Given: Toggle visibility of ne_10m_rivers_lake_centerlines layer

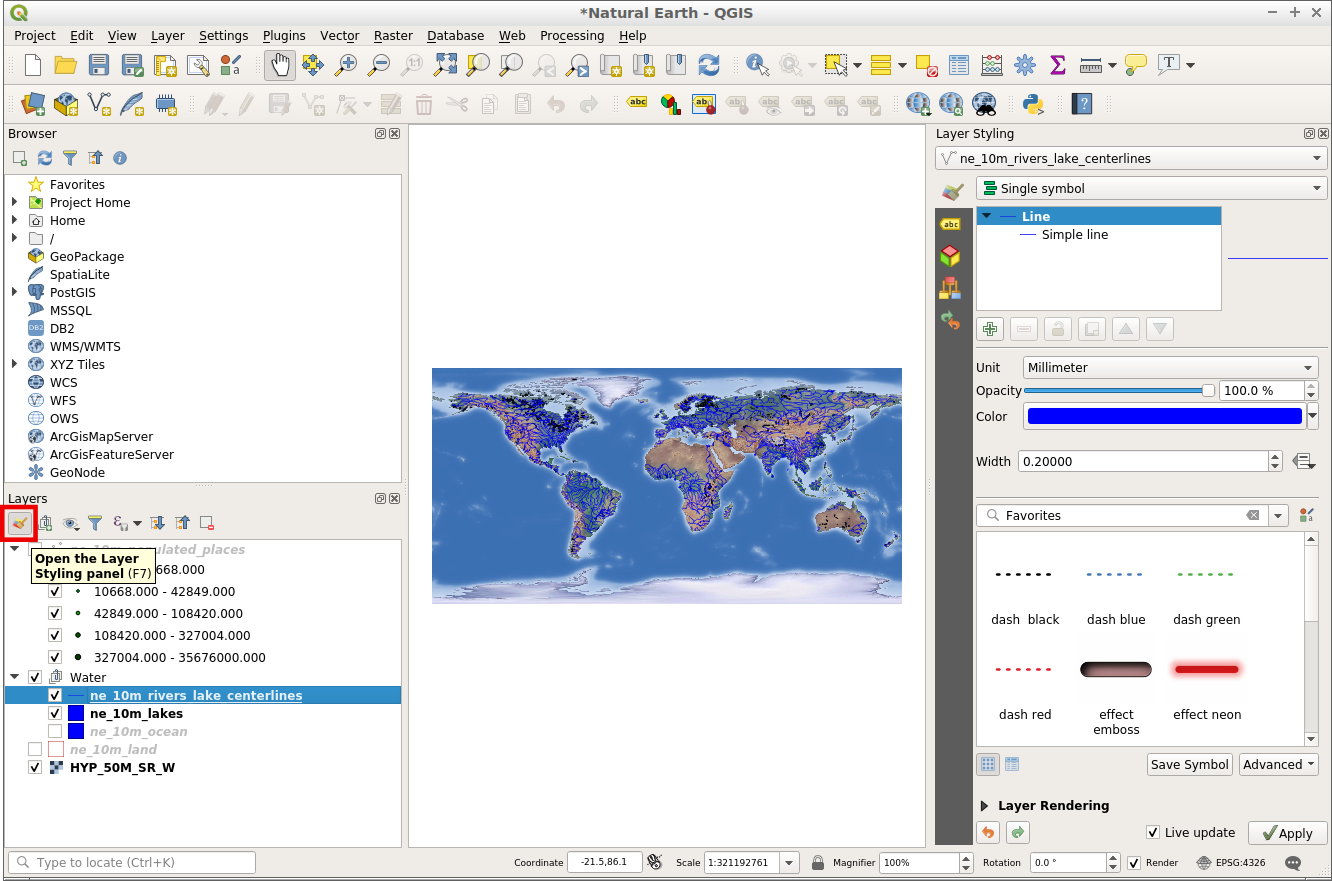Looking at the screenshot, I should [55, 695].
